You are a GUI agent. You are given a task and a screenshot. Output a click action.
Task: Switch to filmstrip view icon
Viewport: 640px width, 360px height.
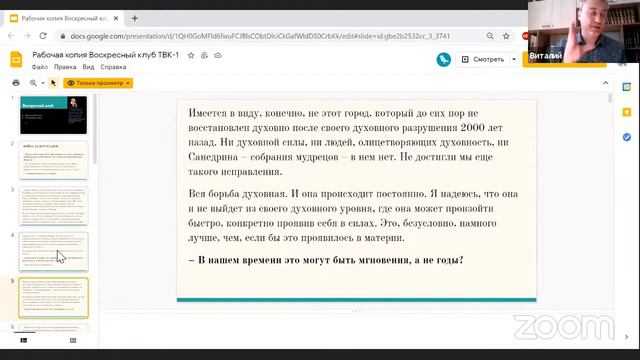[x=24, y=340]
